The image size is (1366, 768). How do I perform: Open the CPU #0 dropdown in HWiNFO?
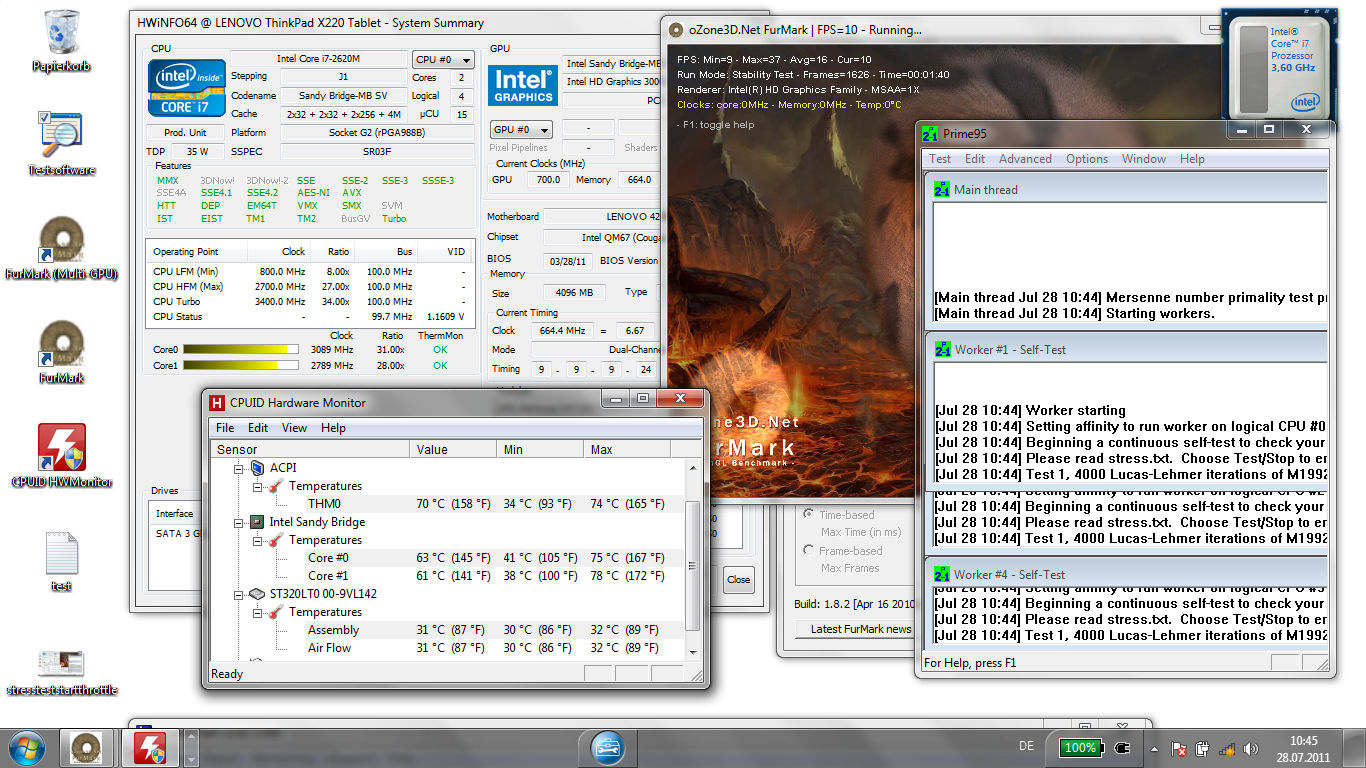[443, 60]
